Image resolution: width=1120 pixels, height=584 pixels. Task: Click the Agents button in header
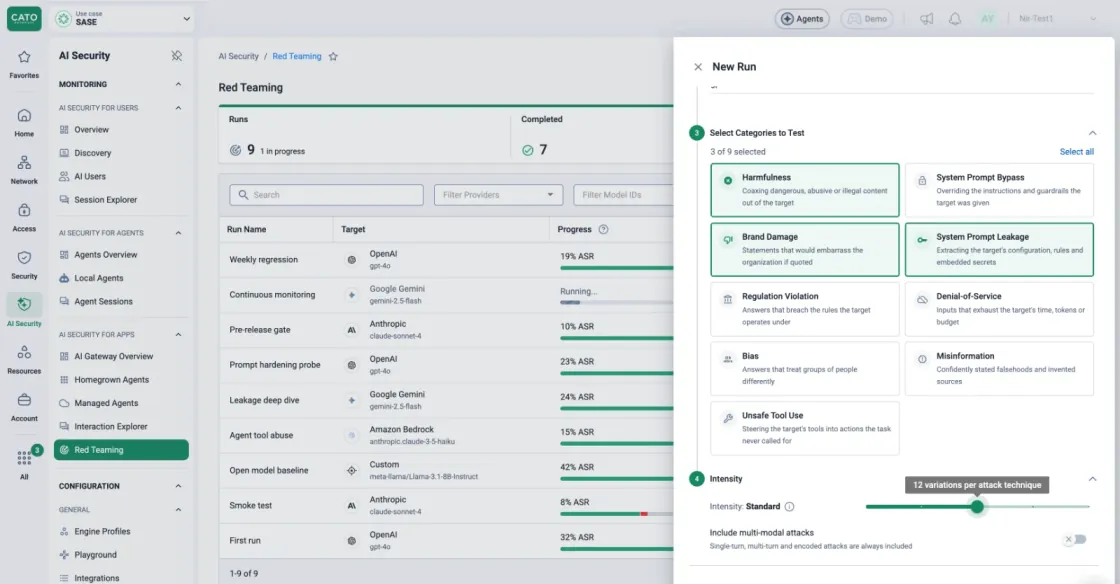point(802,19)
